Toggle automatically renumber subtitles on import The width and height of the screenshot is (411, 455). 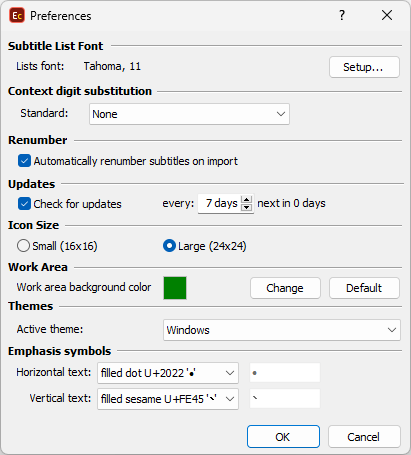(x=24, y=161)
